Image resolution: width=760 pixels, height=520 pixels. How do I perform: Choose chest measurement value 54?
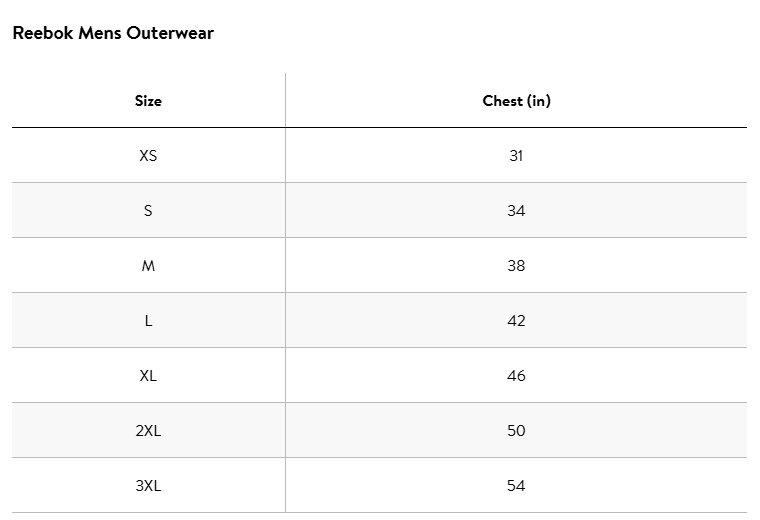516,486
